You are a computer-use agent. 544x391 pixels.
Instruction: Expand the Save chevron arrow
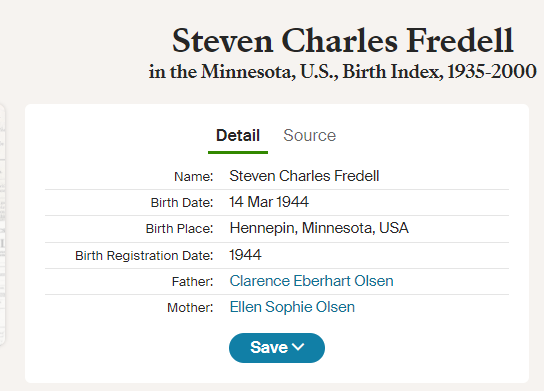point(298,347)
